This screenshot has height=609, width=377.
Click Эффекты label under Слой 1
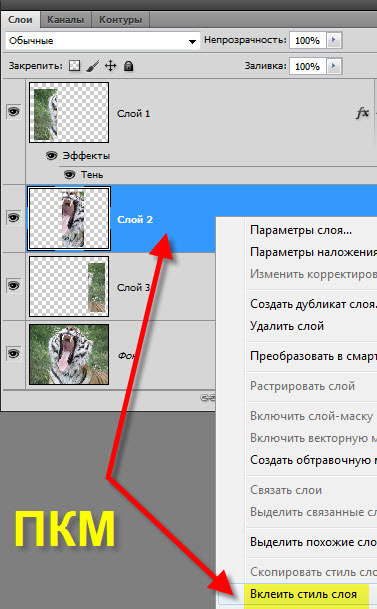point(86,156)
